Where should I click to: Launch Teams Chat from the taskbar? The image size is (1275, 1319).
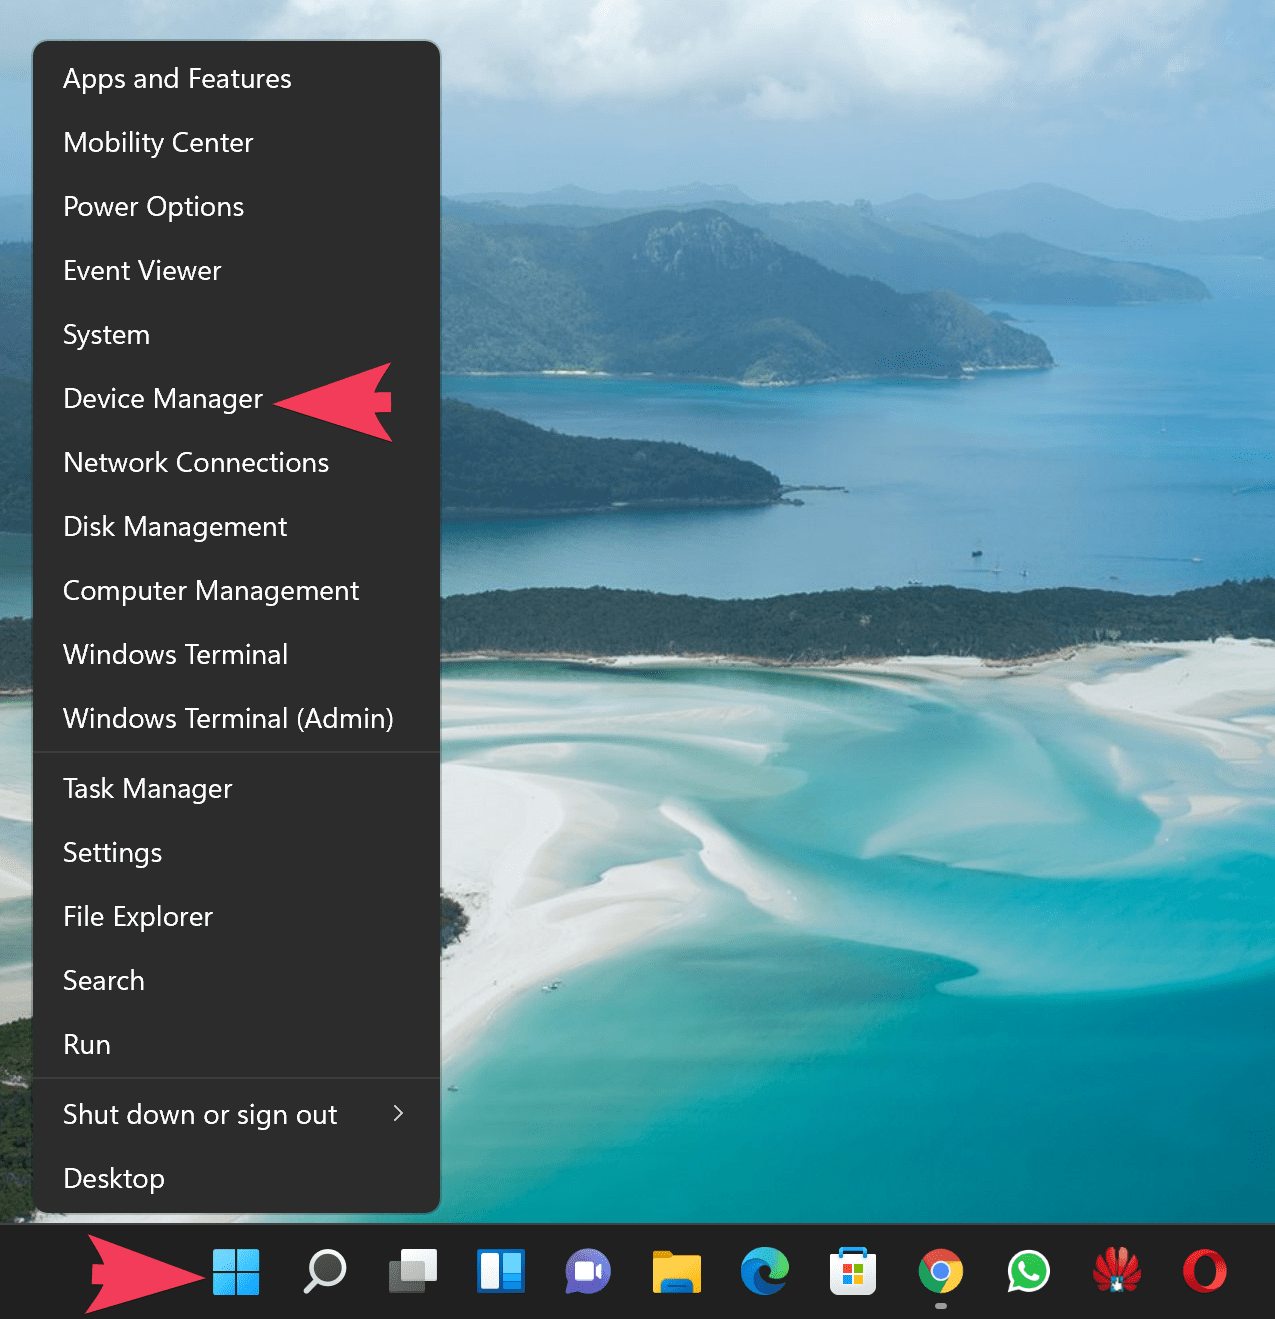coord(587,1271)
